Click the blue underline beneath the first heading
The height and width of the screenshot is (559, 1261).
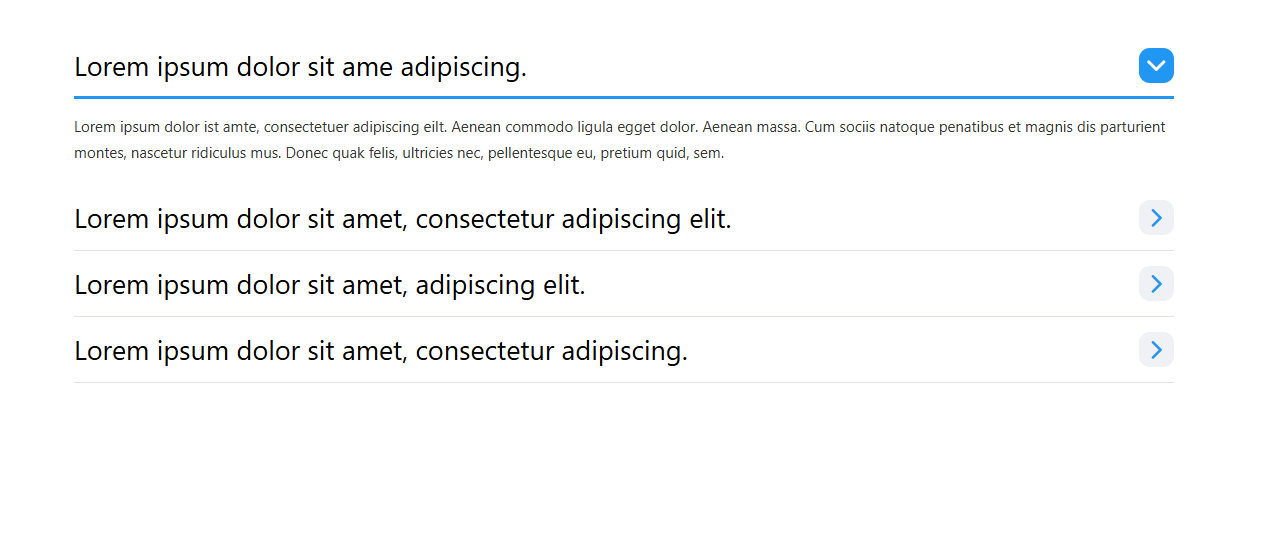[x=624, y=97]
